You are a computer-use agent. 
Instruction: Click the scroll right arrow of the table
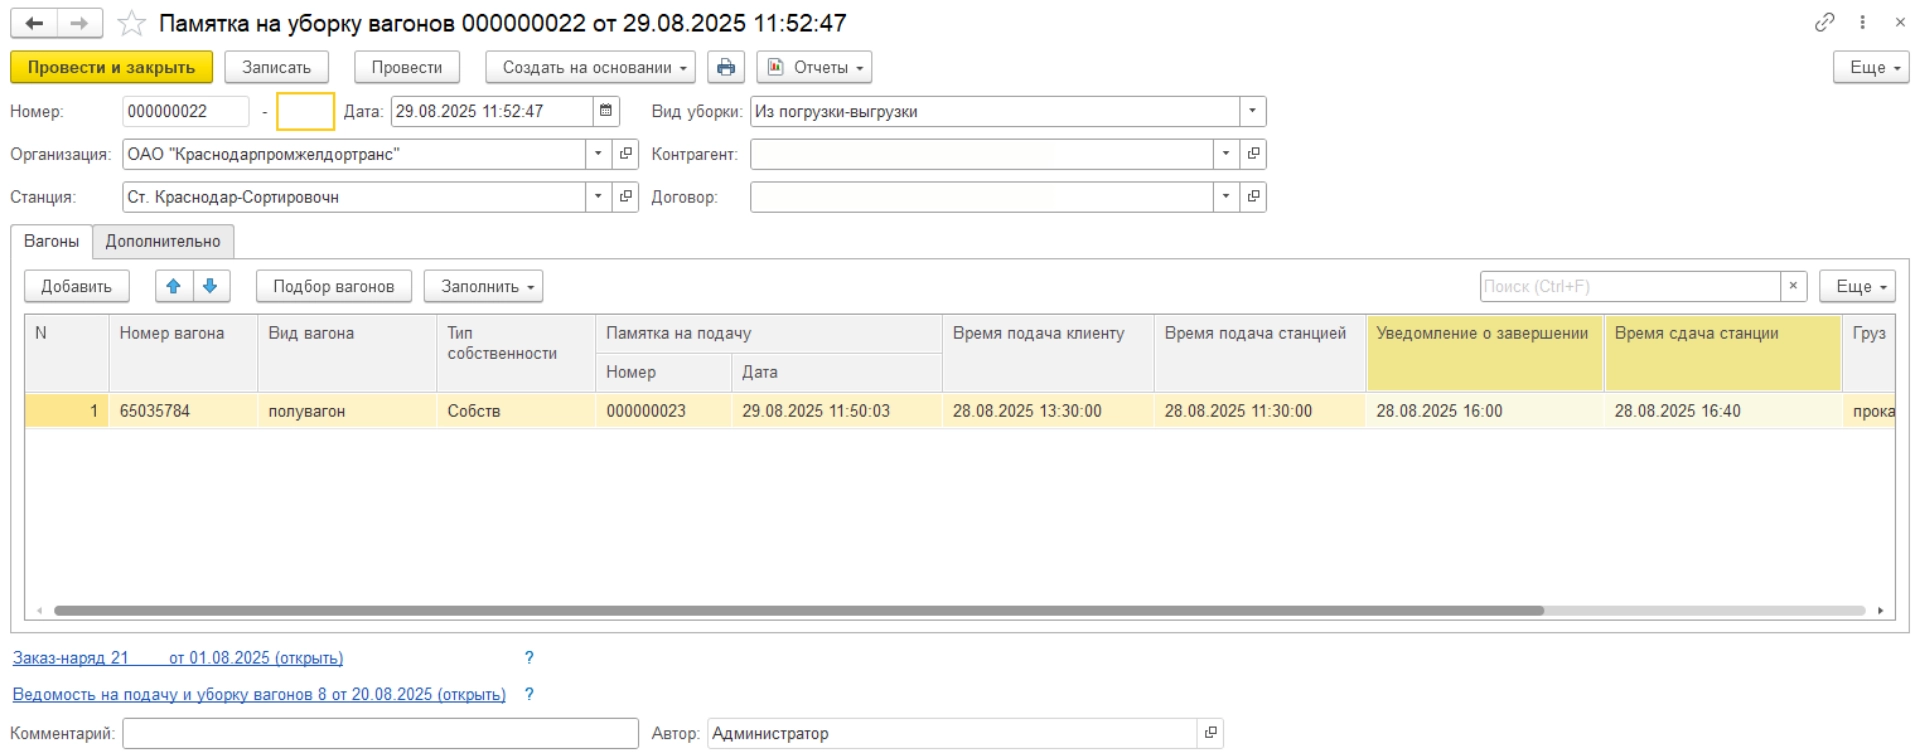[x=1881, y=610]
